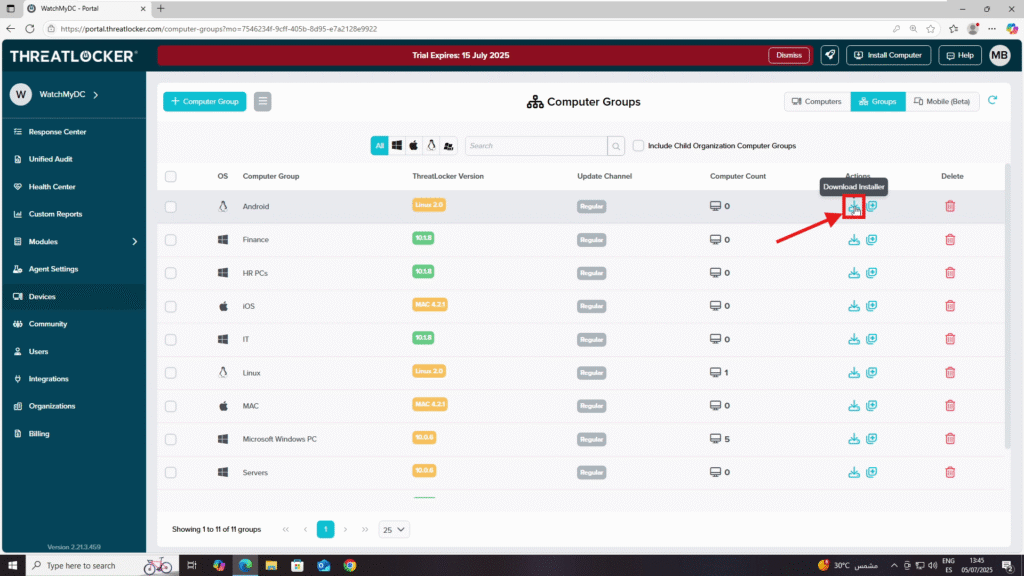Download installer for Linux group
Viewport: 1024px width, 576px height.
click(854, 372)
